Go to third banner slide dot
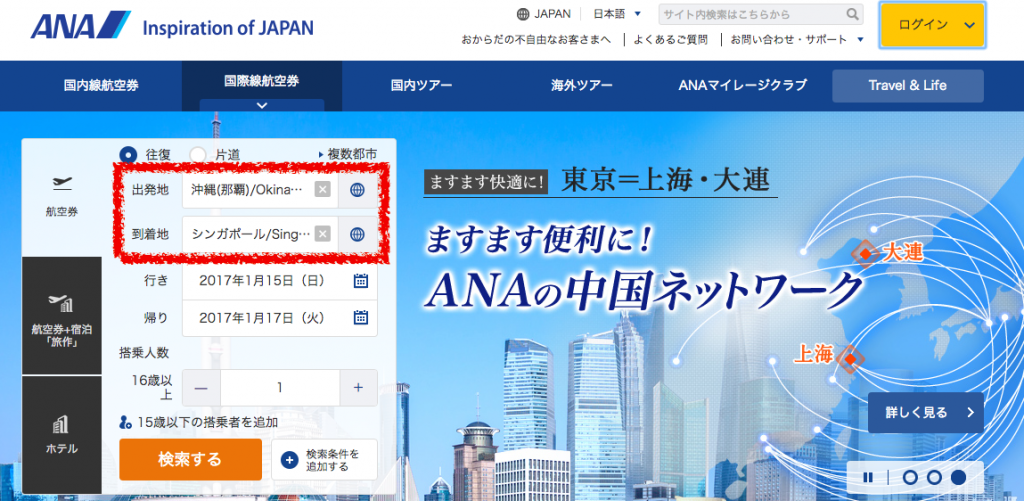This screenshot has height=501, width=1024. coord(958,477)
